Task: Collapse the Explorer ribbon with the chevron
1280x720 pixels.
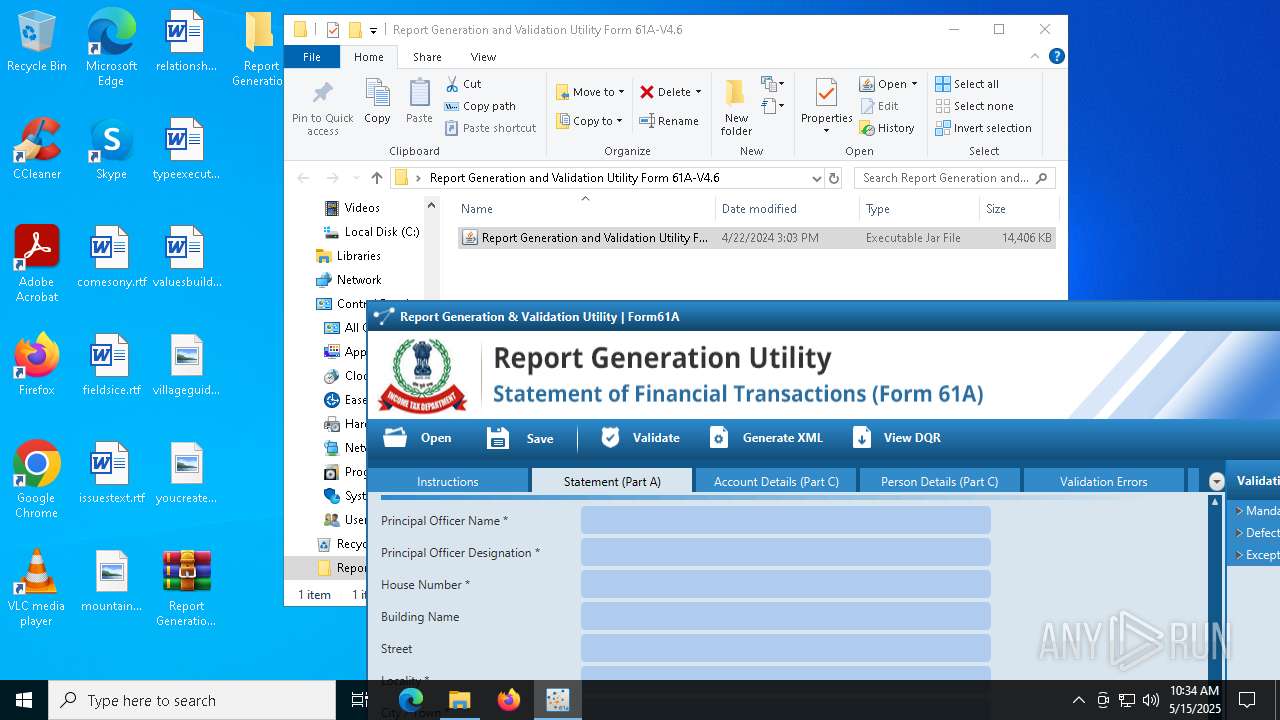Action: click(x=1035, y=57)
